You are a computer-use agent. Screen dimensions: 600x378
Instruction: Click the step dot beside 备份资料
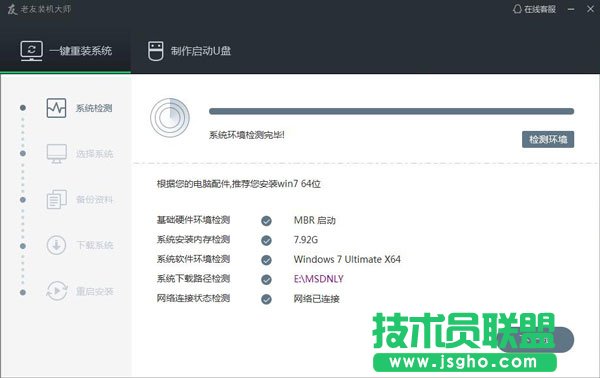tap(23, 200)
